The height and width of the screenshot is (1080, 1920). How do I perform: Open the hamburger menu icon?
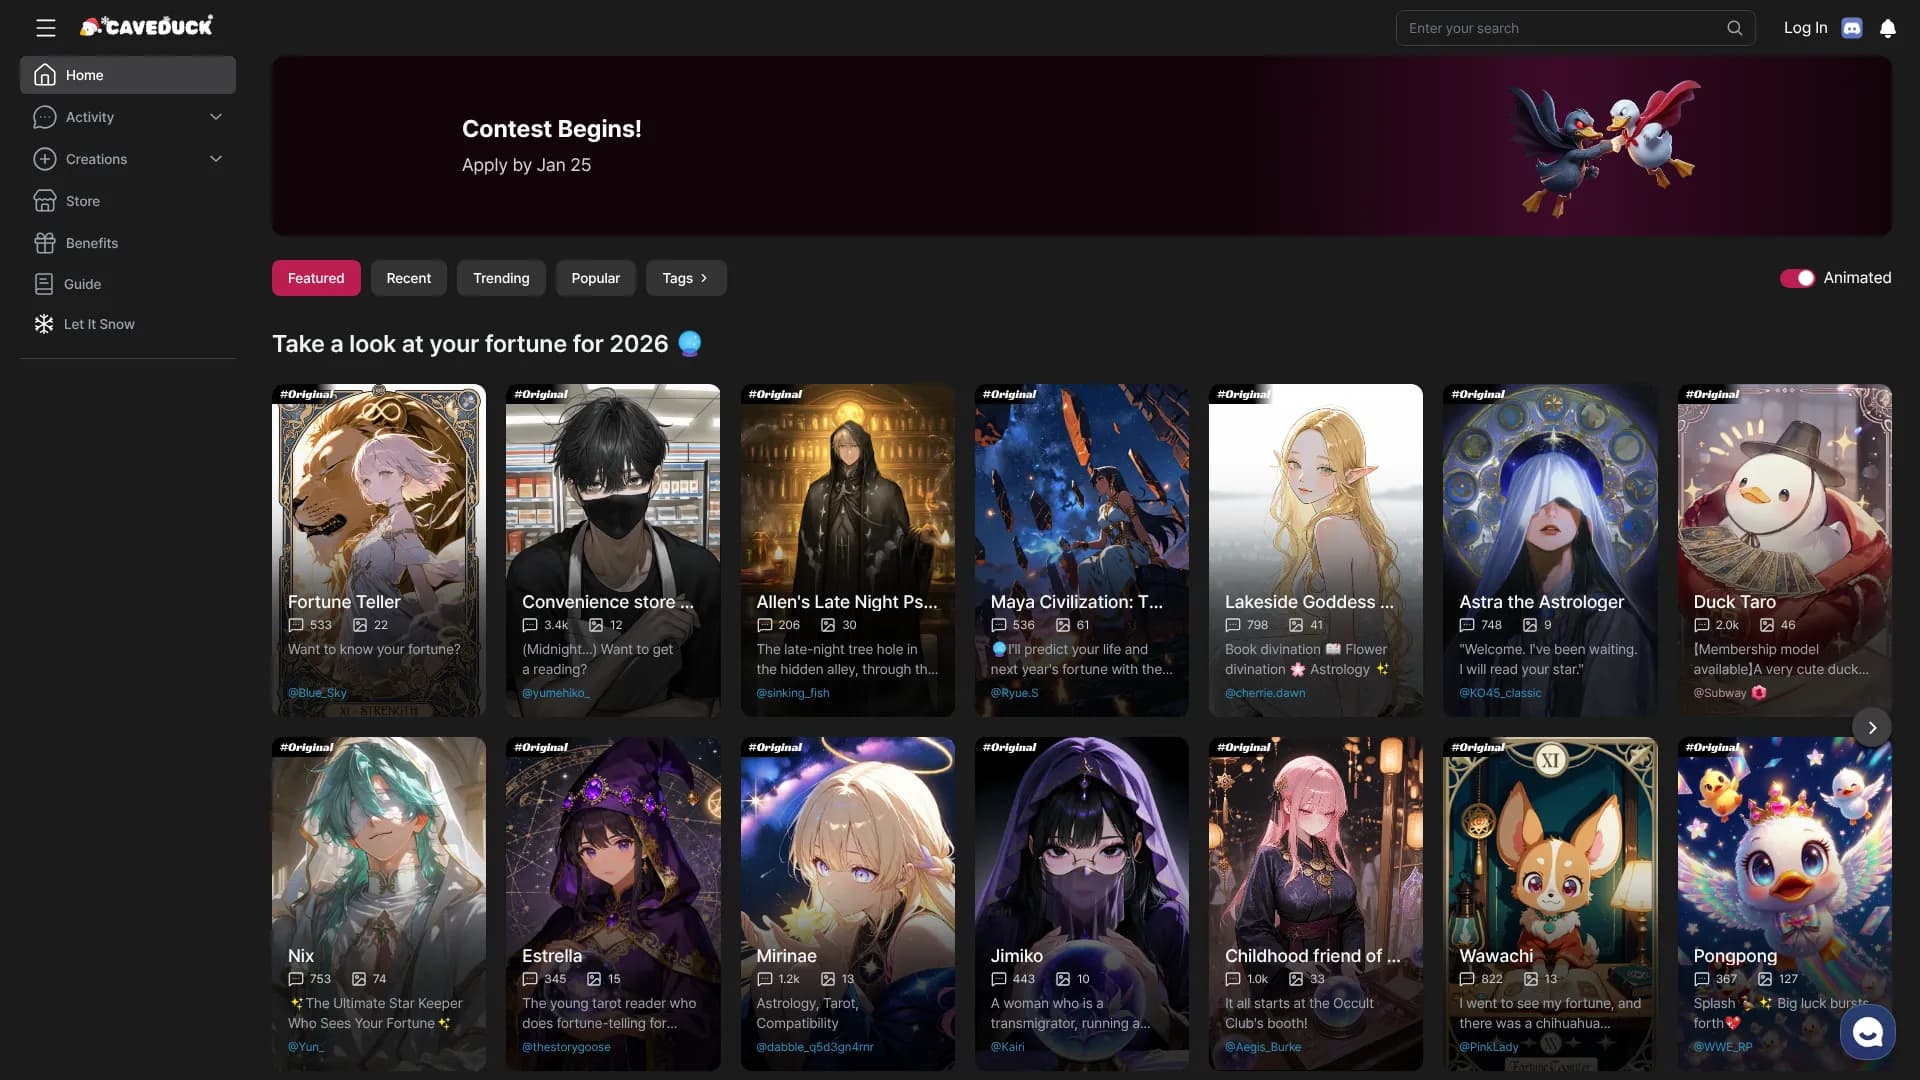pos(46,28)
